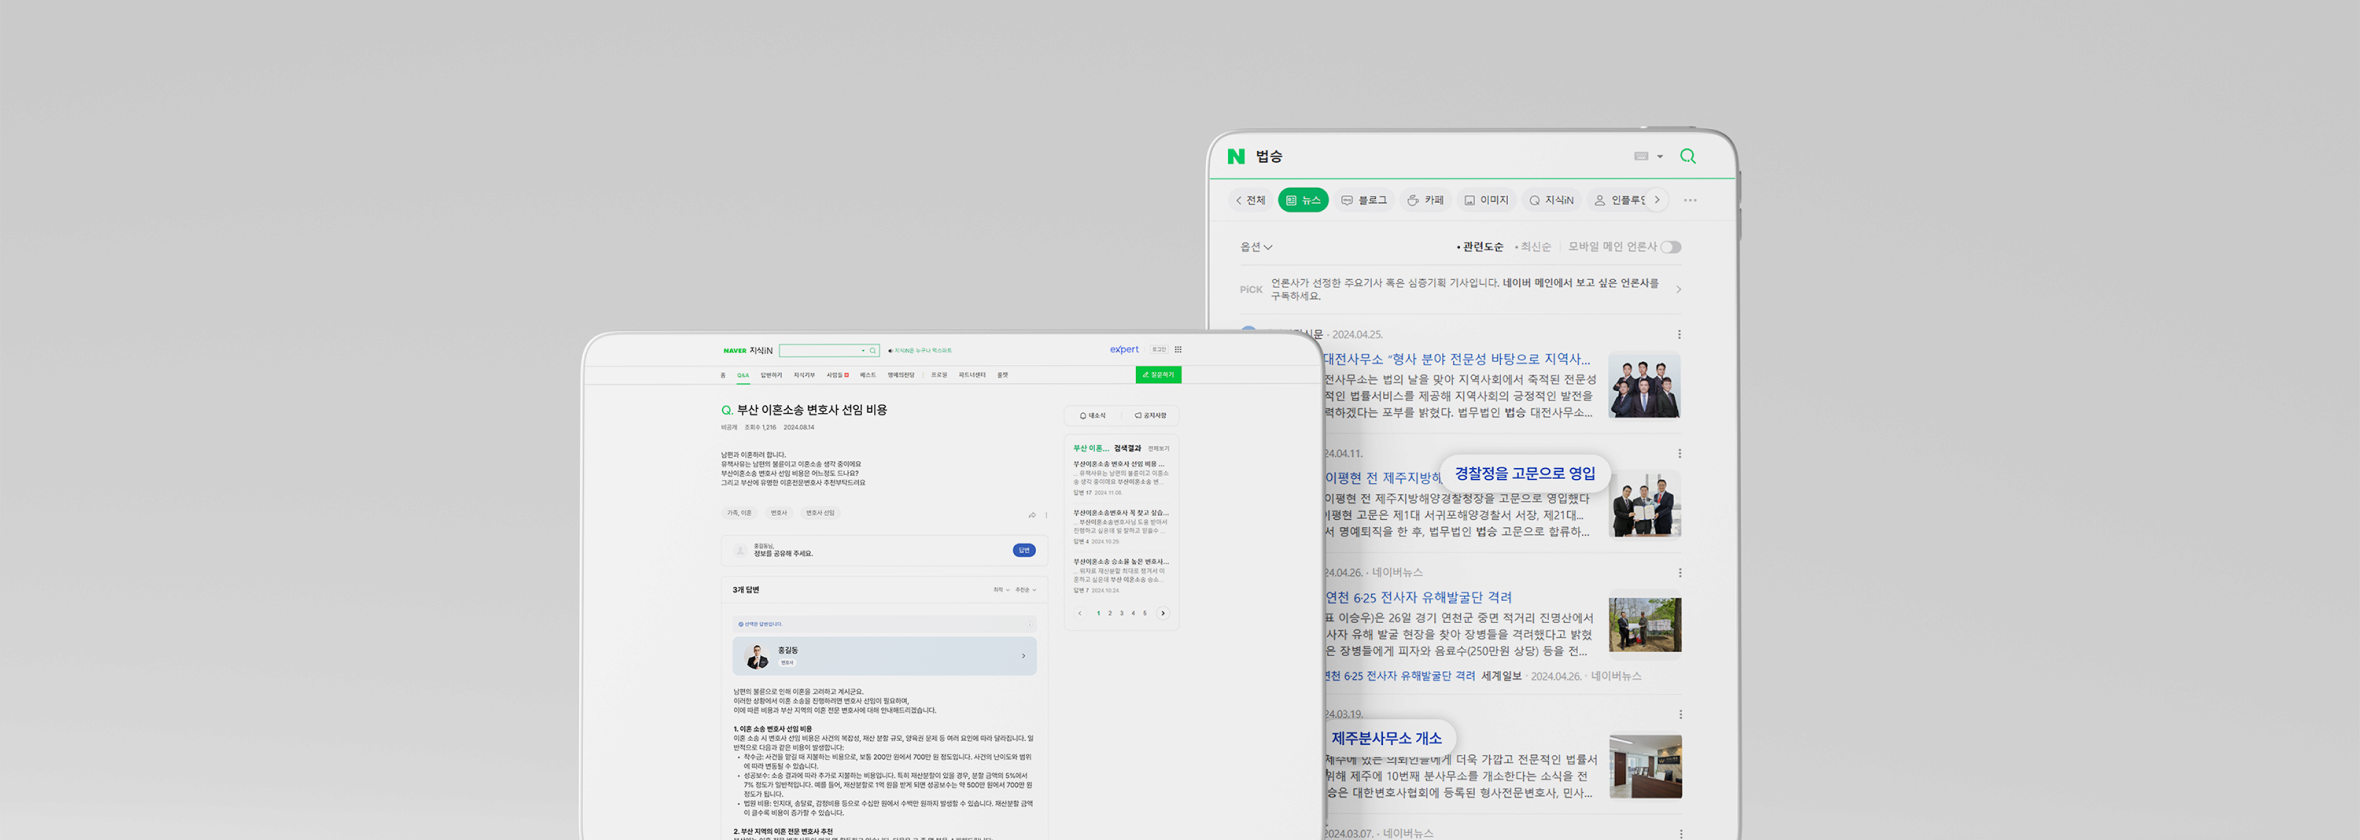Go back to the 전체 tab

pos(1250,200)
